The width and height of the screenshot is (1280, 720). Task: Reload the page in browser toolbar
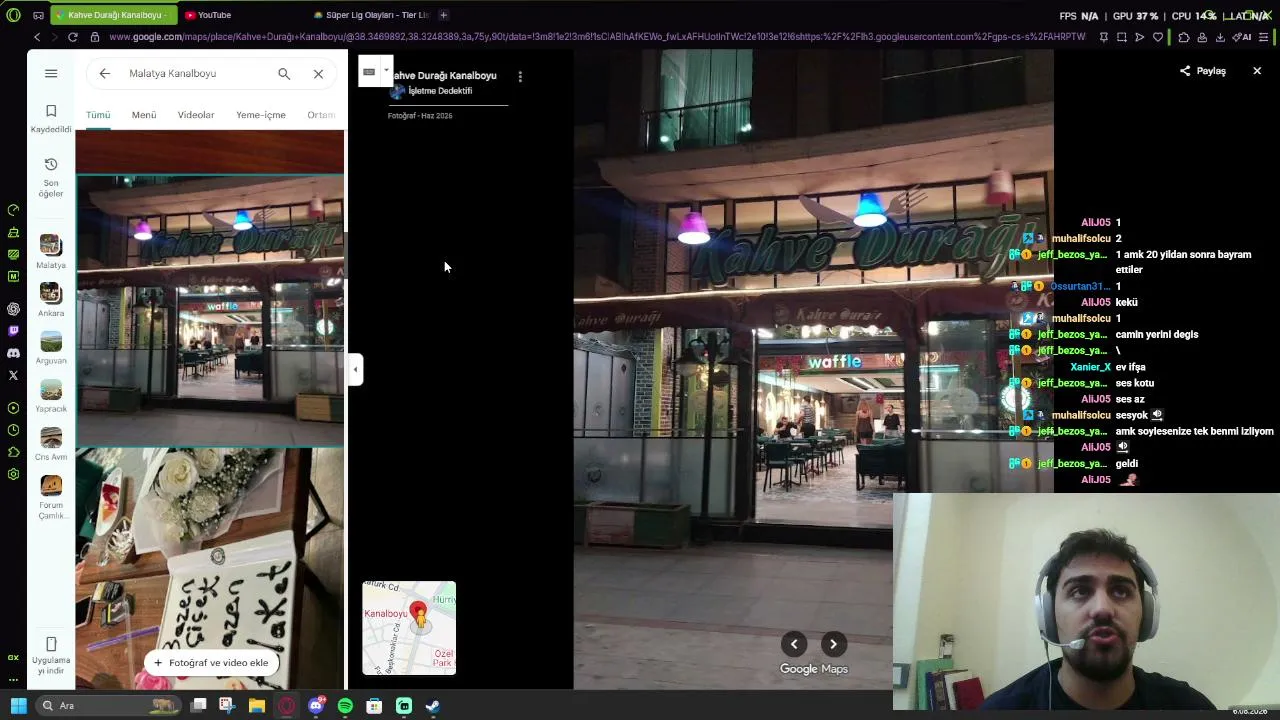point(73,37)
